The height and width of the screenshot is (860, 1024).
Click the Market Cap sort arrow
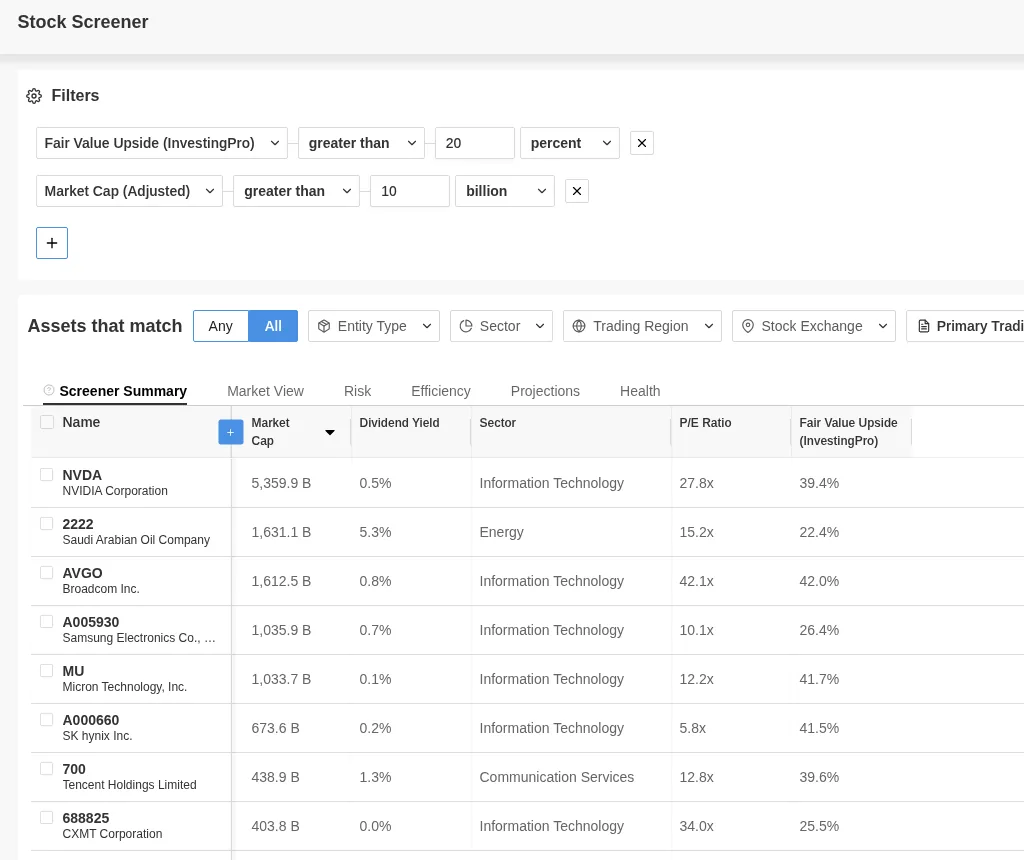click(x=330, y=432)
